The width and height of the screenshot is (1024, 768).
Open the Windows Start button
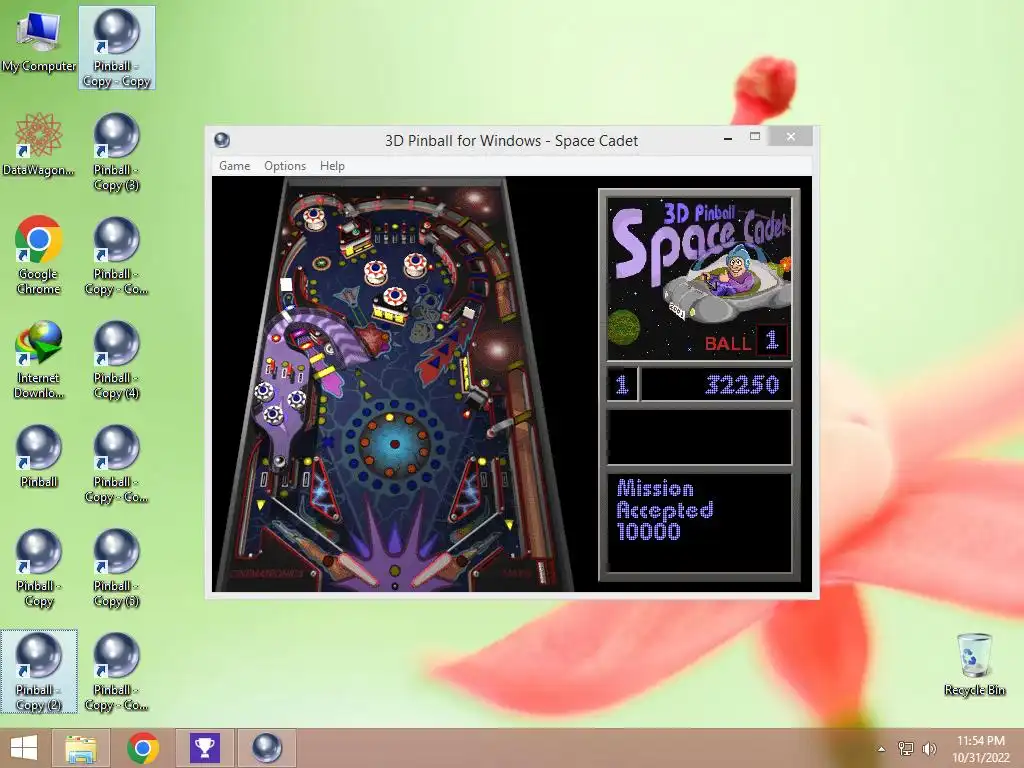click(x=24, y=748)
